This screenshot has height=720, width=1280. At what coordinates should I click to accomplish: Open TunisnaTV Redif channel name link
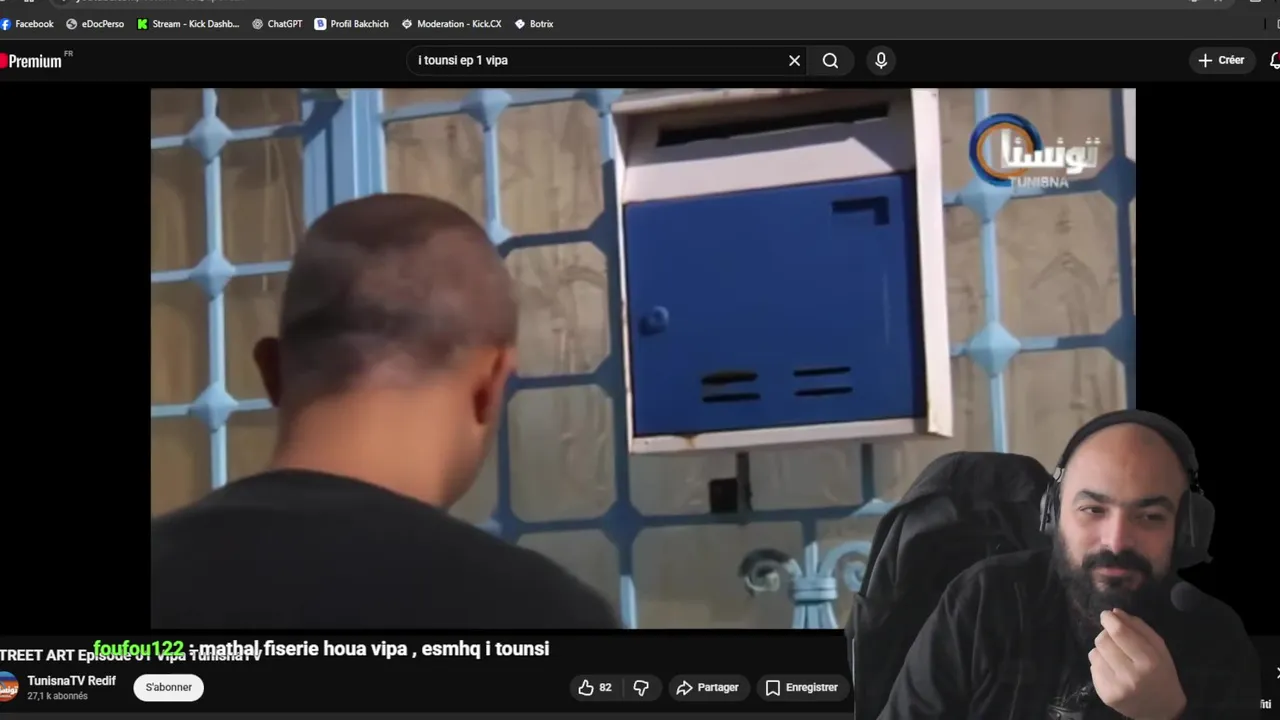[72, 681]
